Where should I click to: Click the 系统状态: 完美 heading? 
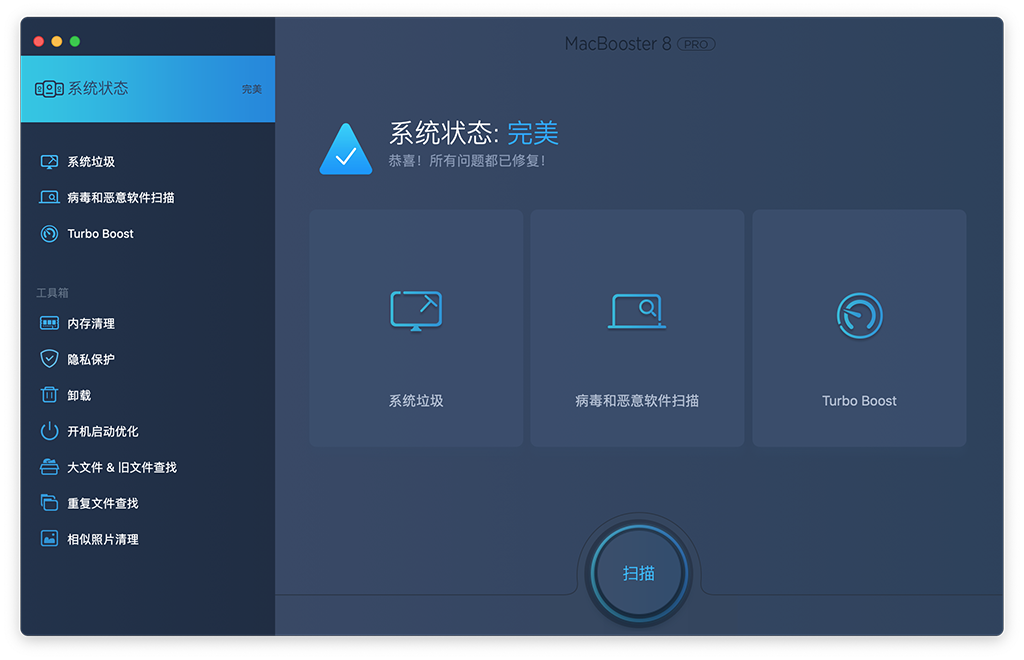pos(474,133)
